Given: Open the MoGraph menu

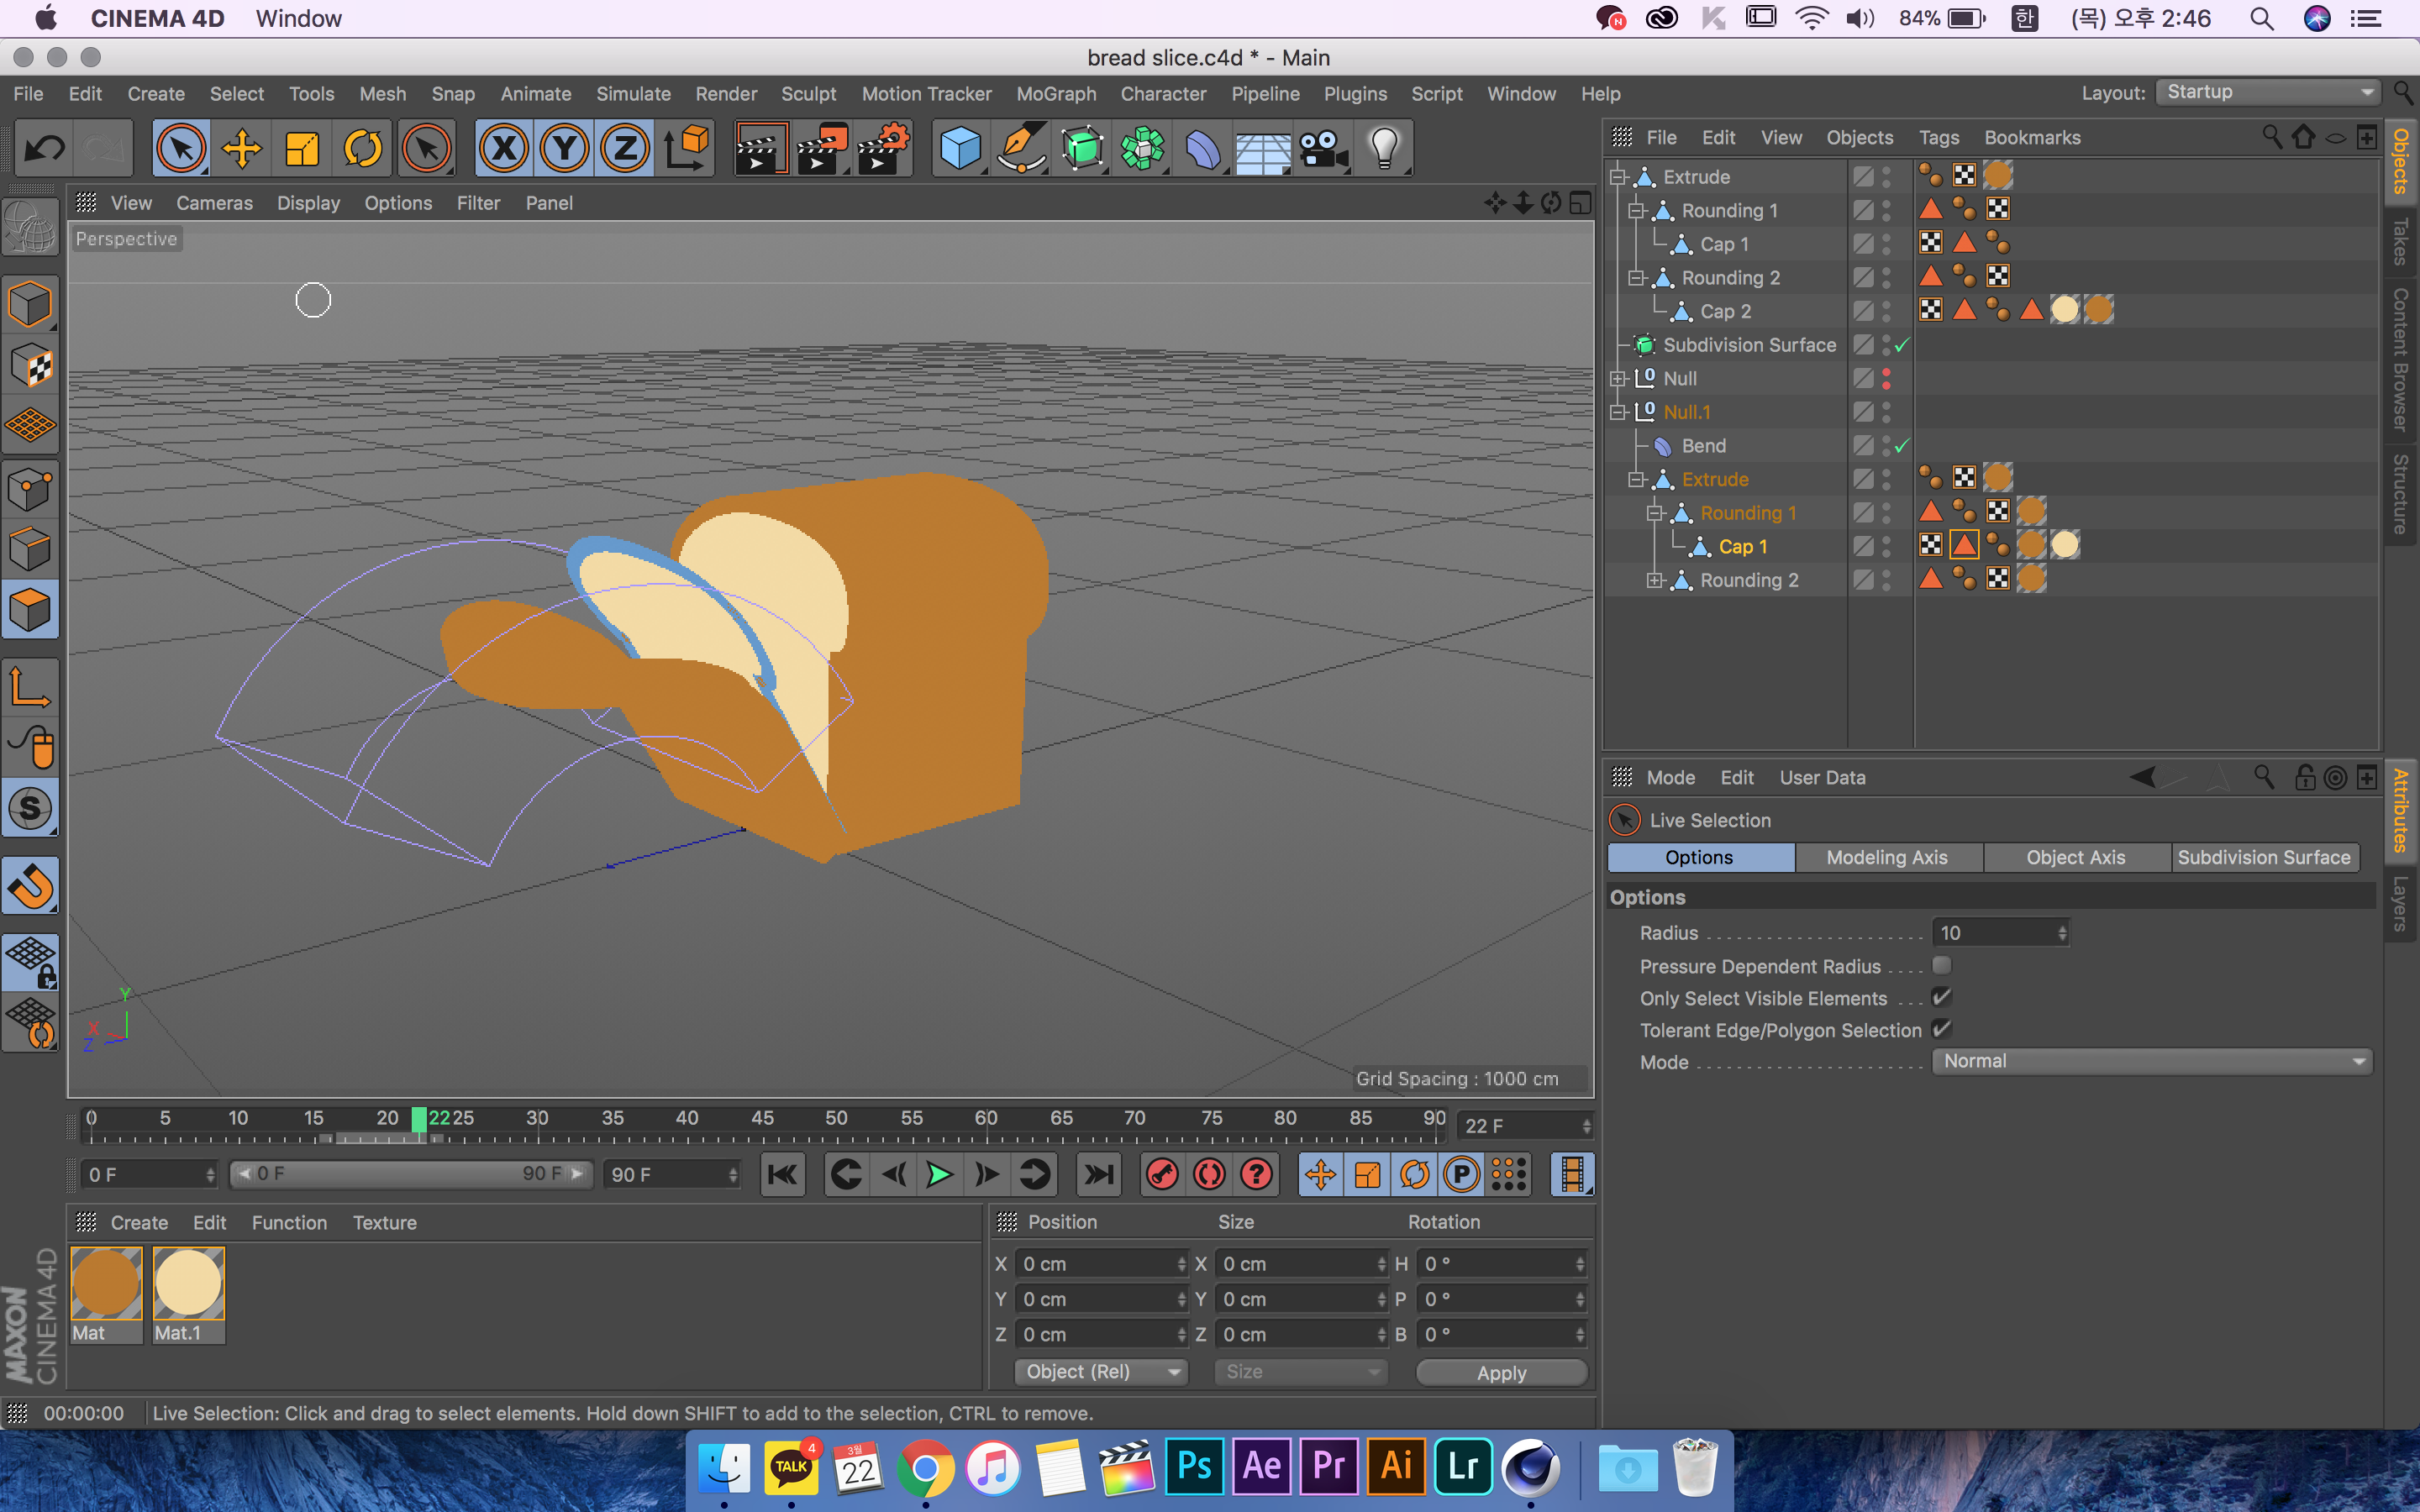Looking at the screenshot, I should point(1056,94).
